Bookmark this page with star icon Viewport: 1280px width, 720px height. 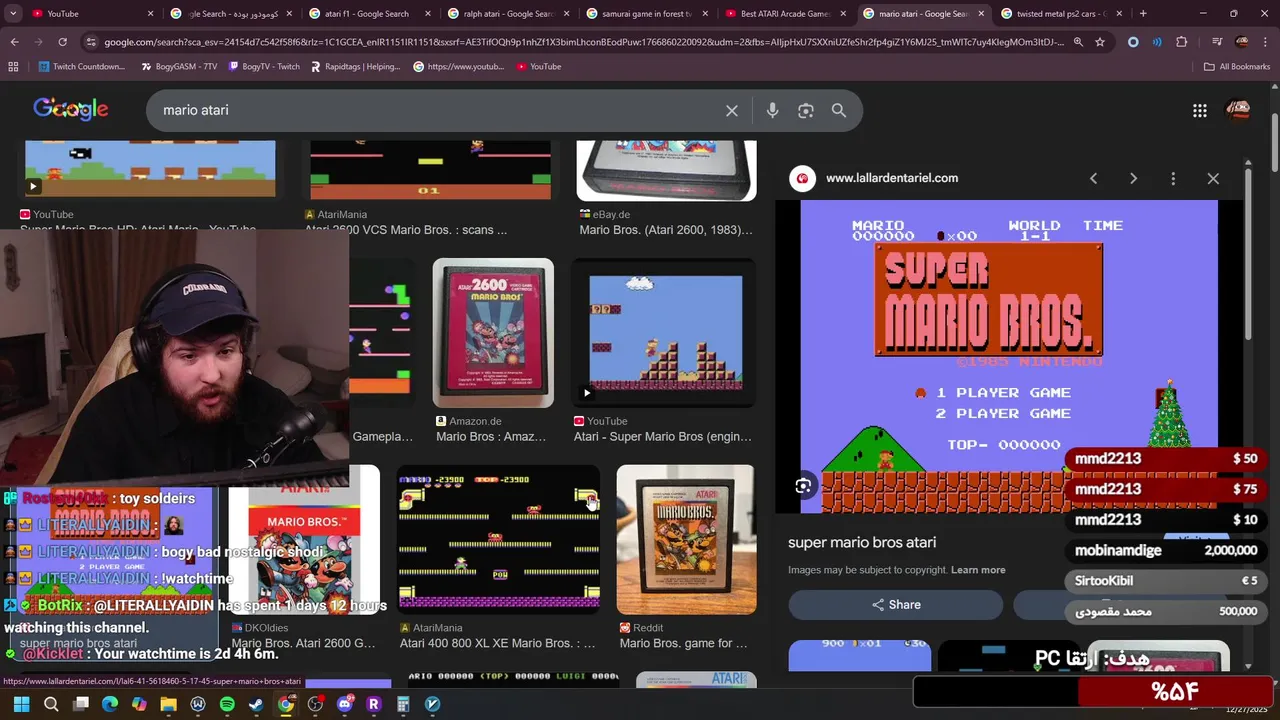tap(1100, 42)
